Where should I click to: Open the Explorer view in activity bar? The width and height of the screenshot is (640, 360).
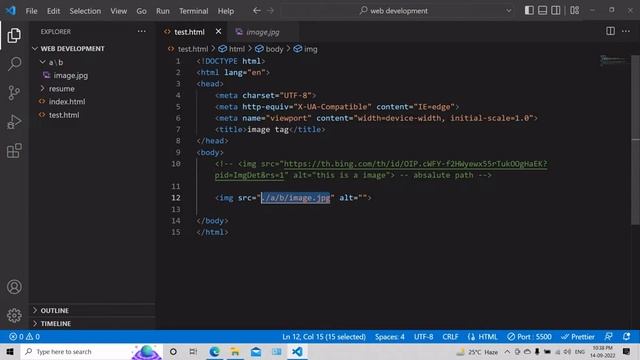(14, 36)
